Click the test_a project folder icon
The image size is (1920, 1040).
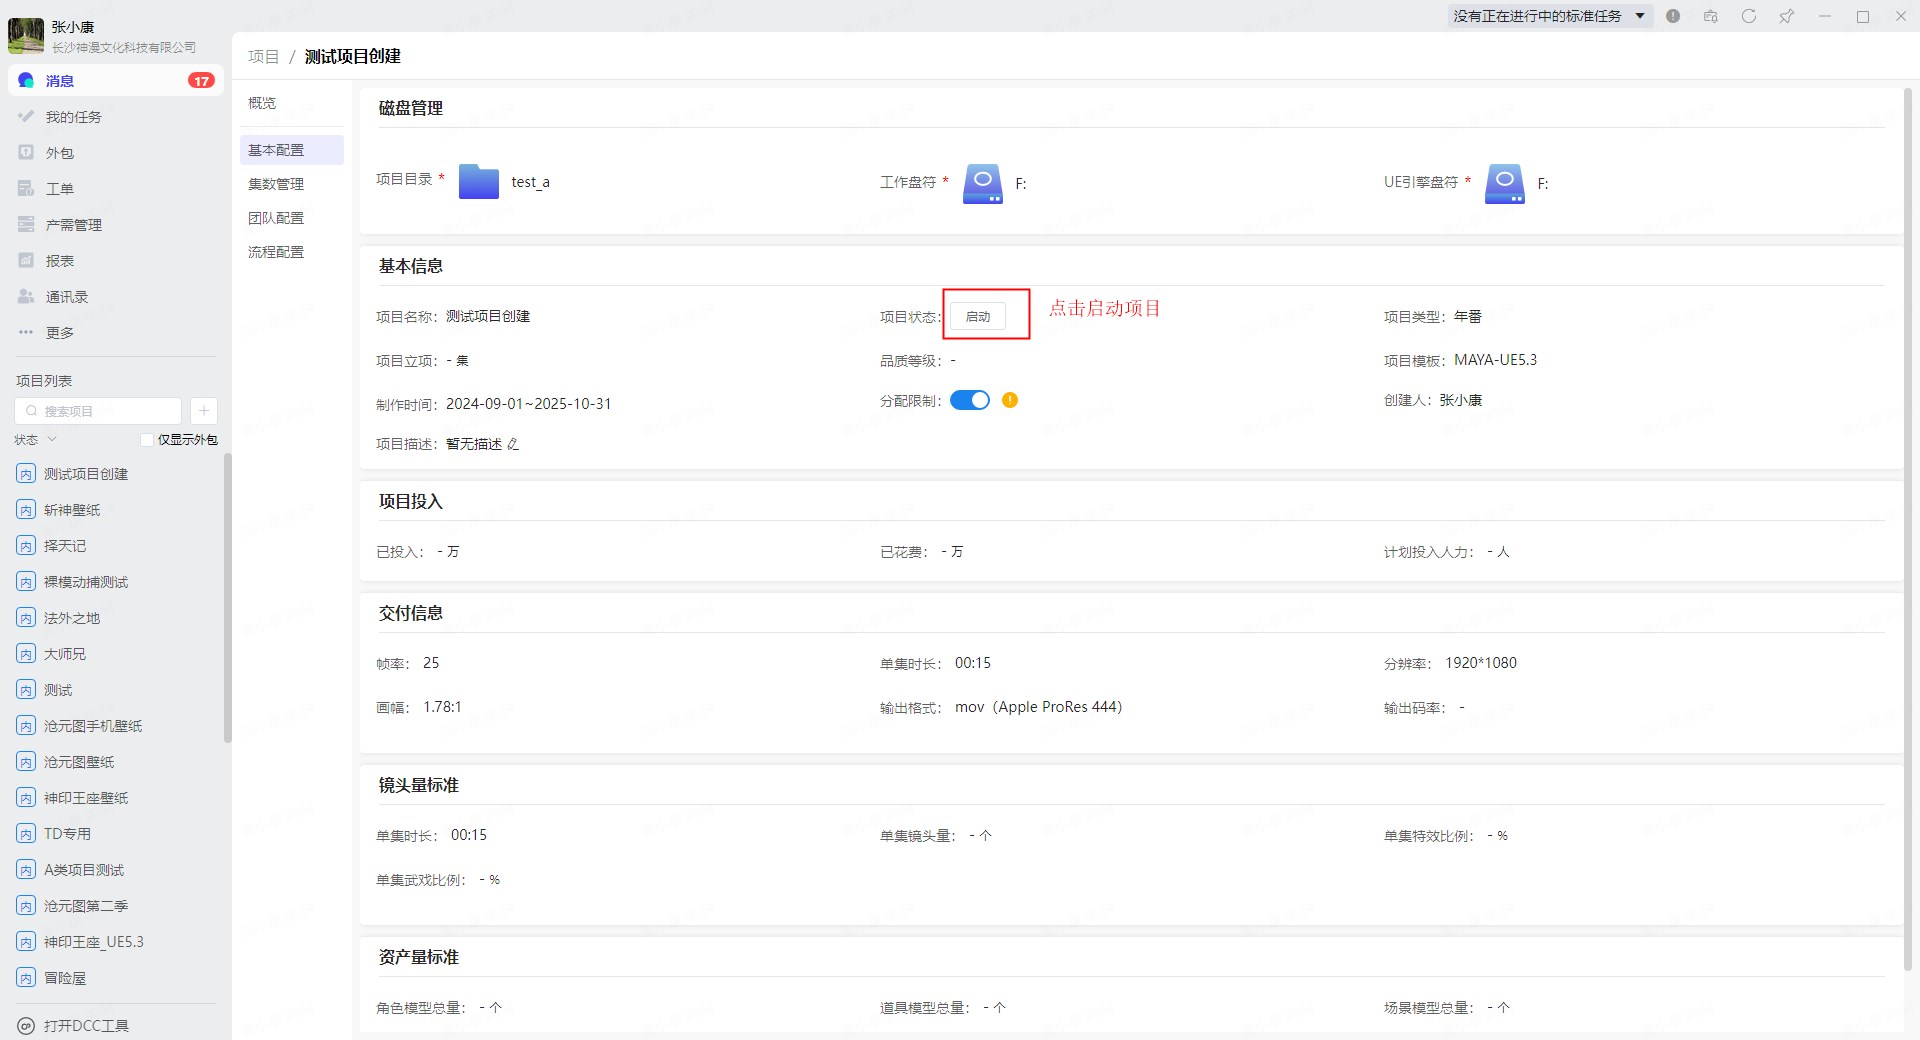478,182
